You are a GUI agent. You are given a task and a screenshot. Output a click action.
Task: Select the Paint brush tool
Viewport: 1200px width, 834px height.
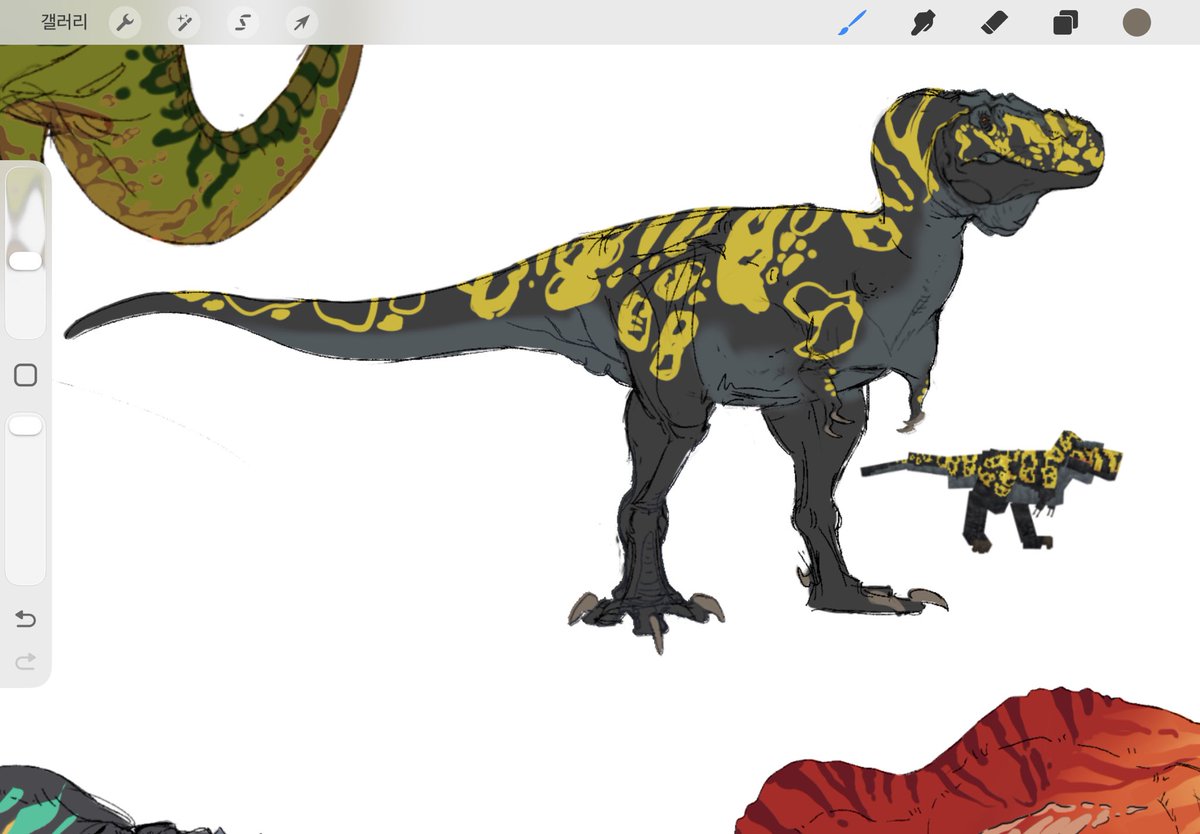click(x=852, y=22)
